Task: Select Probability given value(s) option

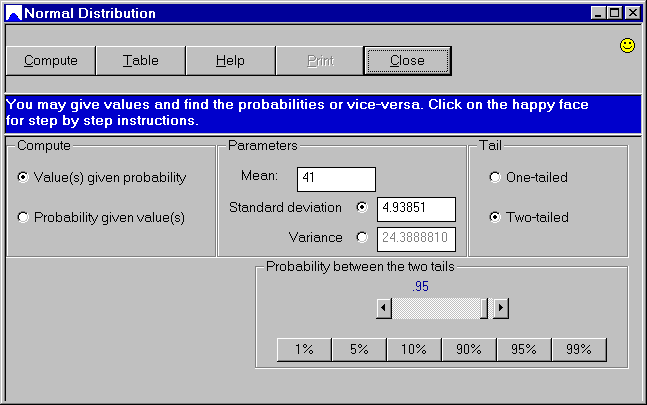Action: [x=24, y=216]
